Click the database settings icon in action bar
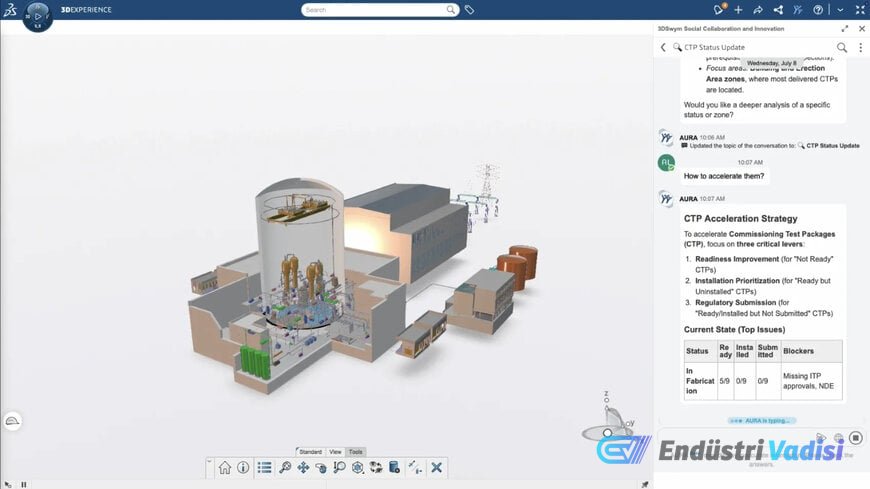This screenshot has width=870, height=489. tap(394, 468)
